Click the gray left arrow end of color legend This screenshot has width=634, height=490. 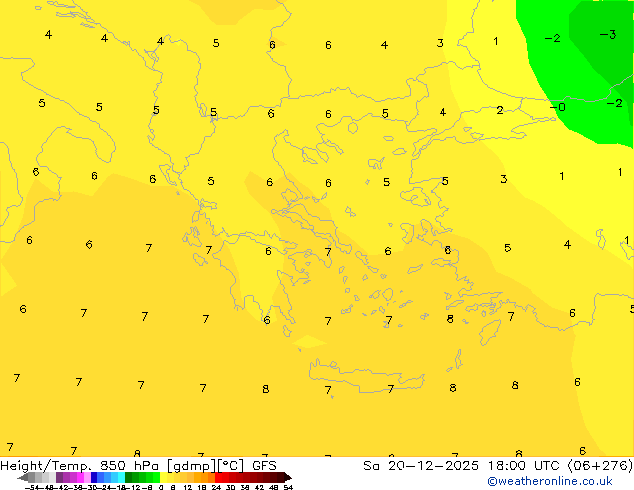(23, 478)
